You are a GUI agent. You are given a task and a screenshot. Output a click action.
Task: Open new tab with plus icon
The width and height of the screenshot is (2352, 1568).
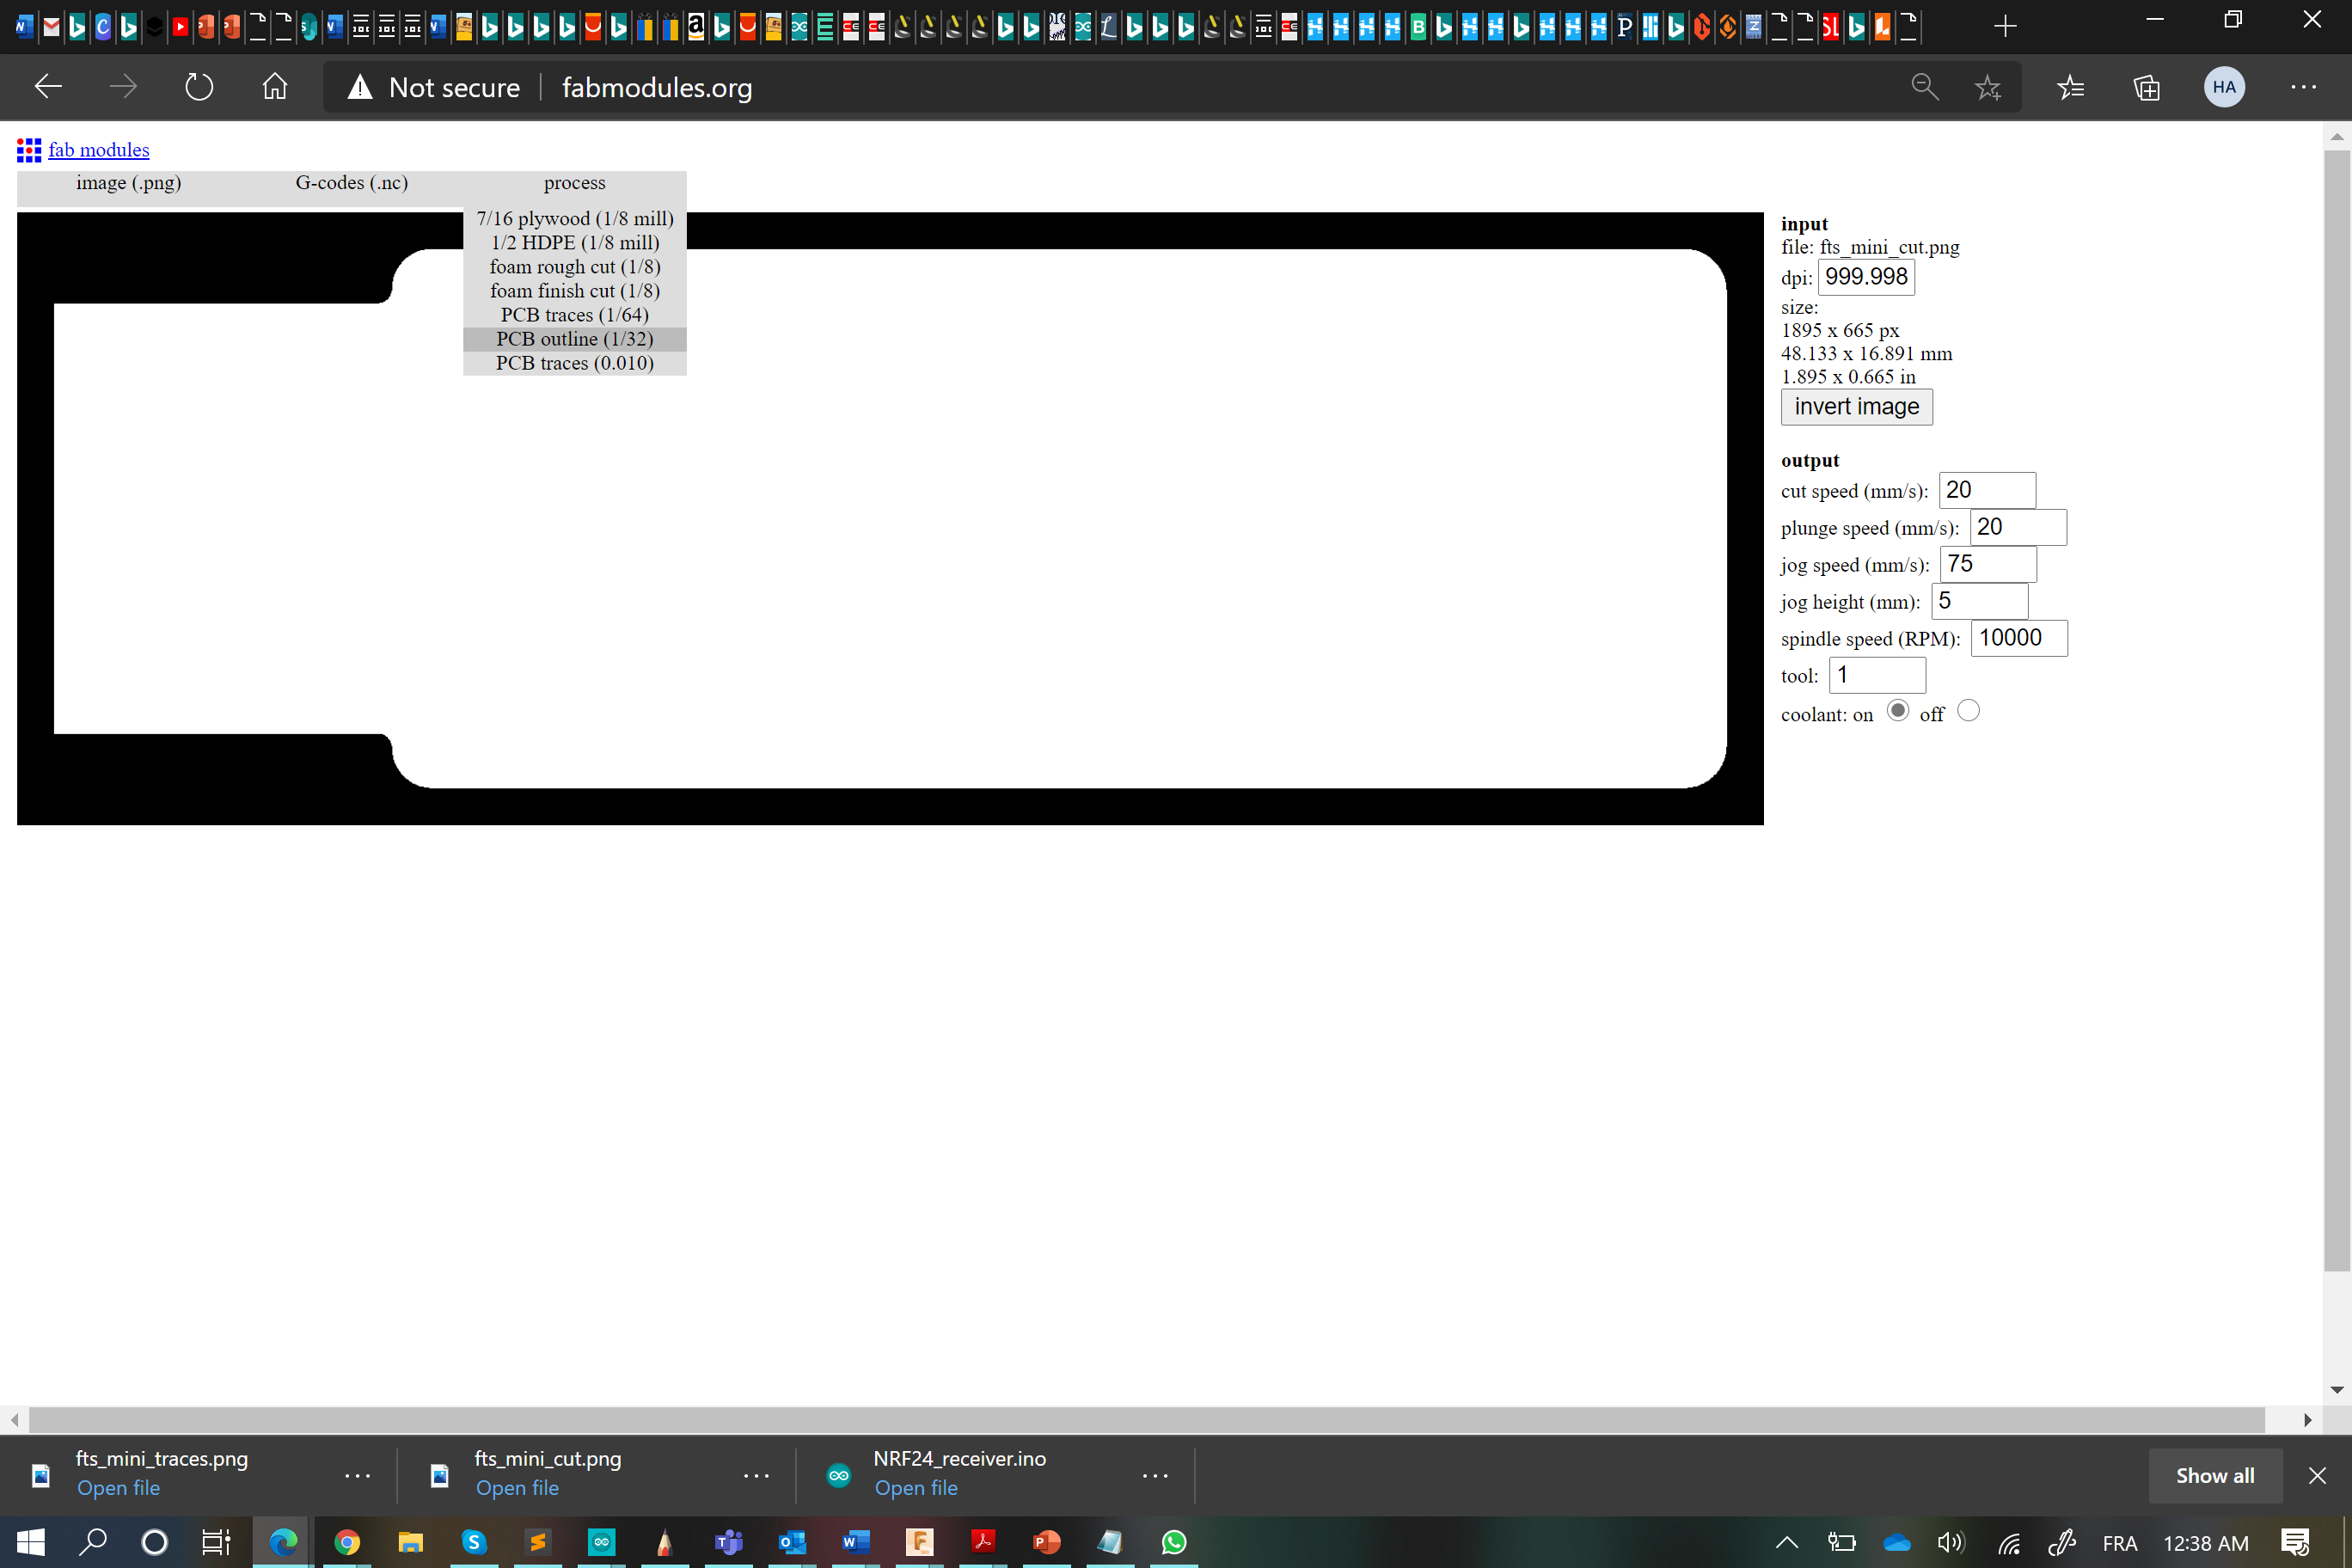pos(2004,27)
